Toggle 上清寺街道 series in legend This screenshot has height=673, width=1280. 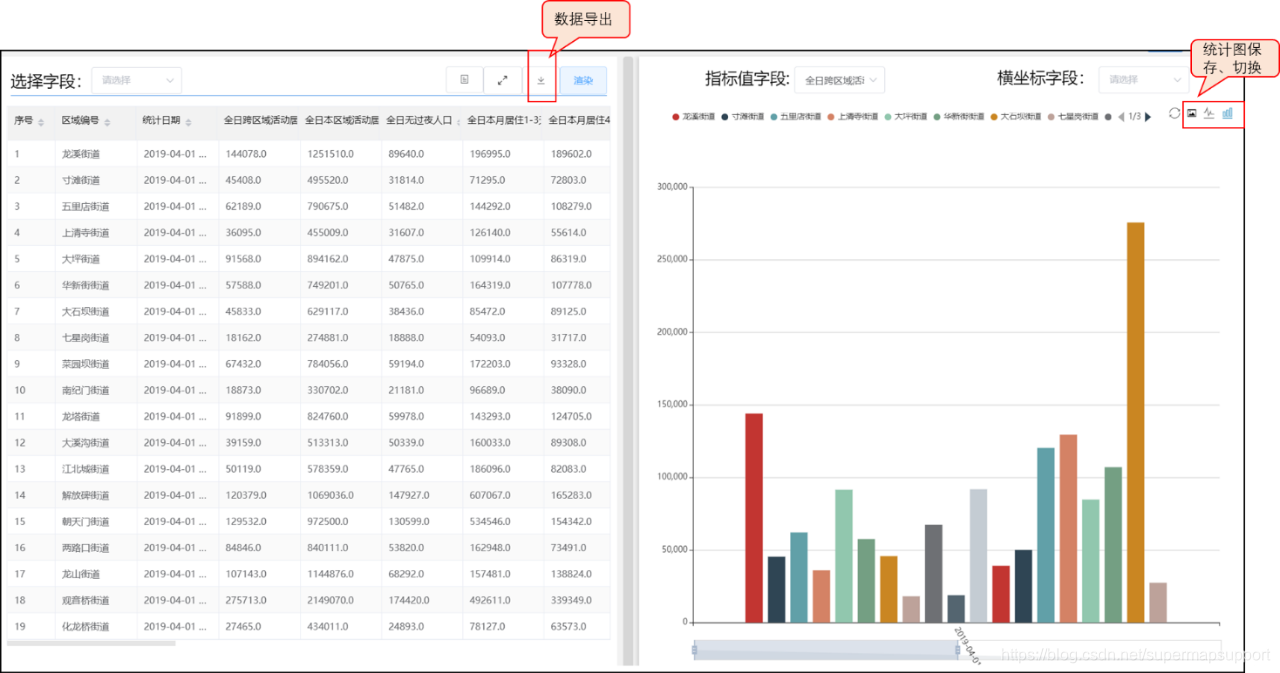[x=852, y=117]
